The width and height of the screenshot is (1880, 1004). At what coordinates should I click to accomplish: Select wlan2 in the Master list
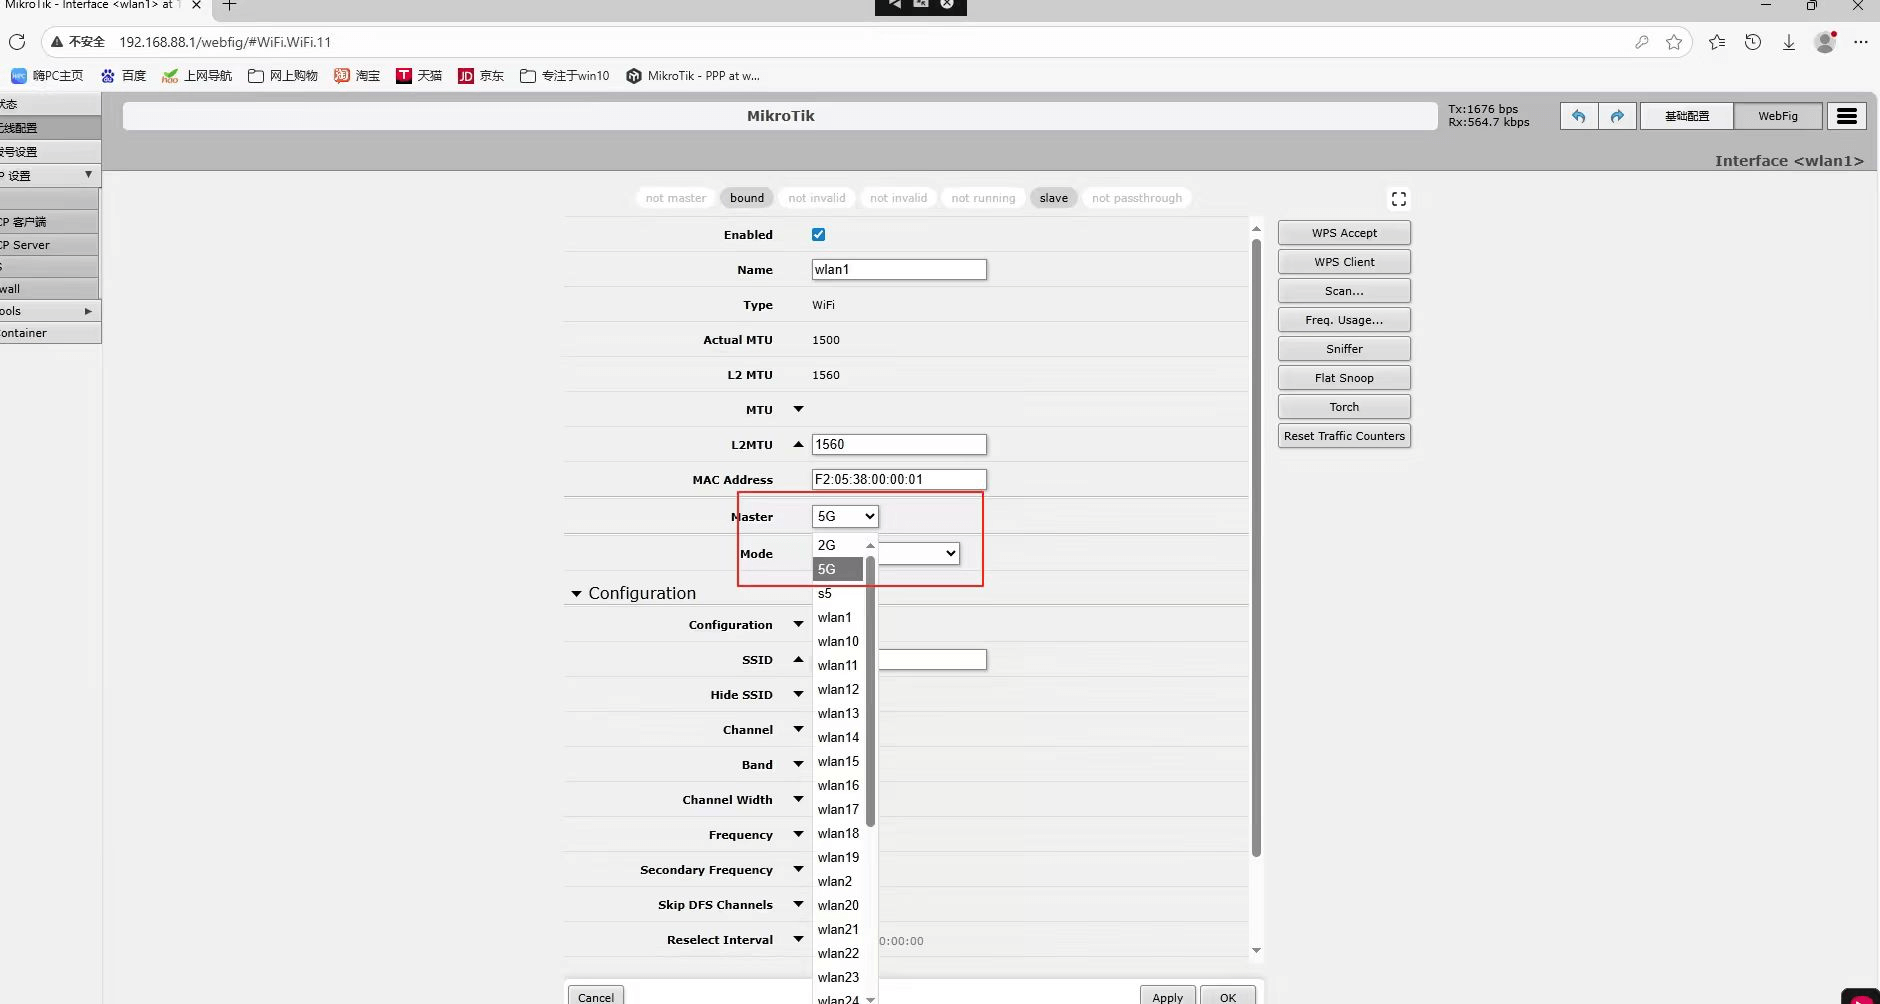pyautogui.click(x=838, y=881)
